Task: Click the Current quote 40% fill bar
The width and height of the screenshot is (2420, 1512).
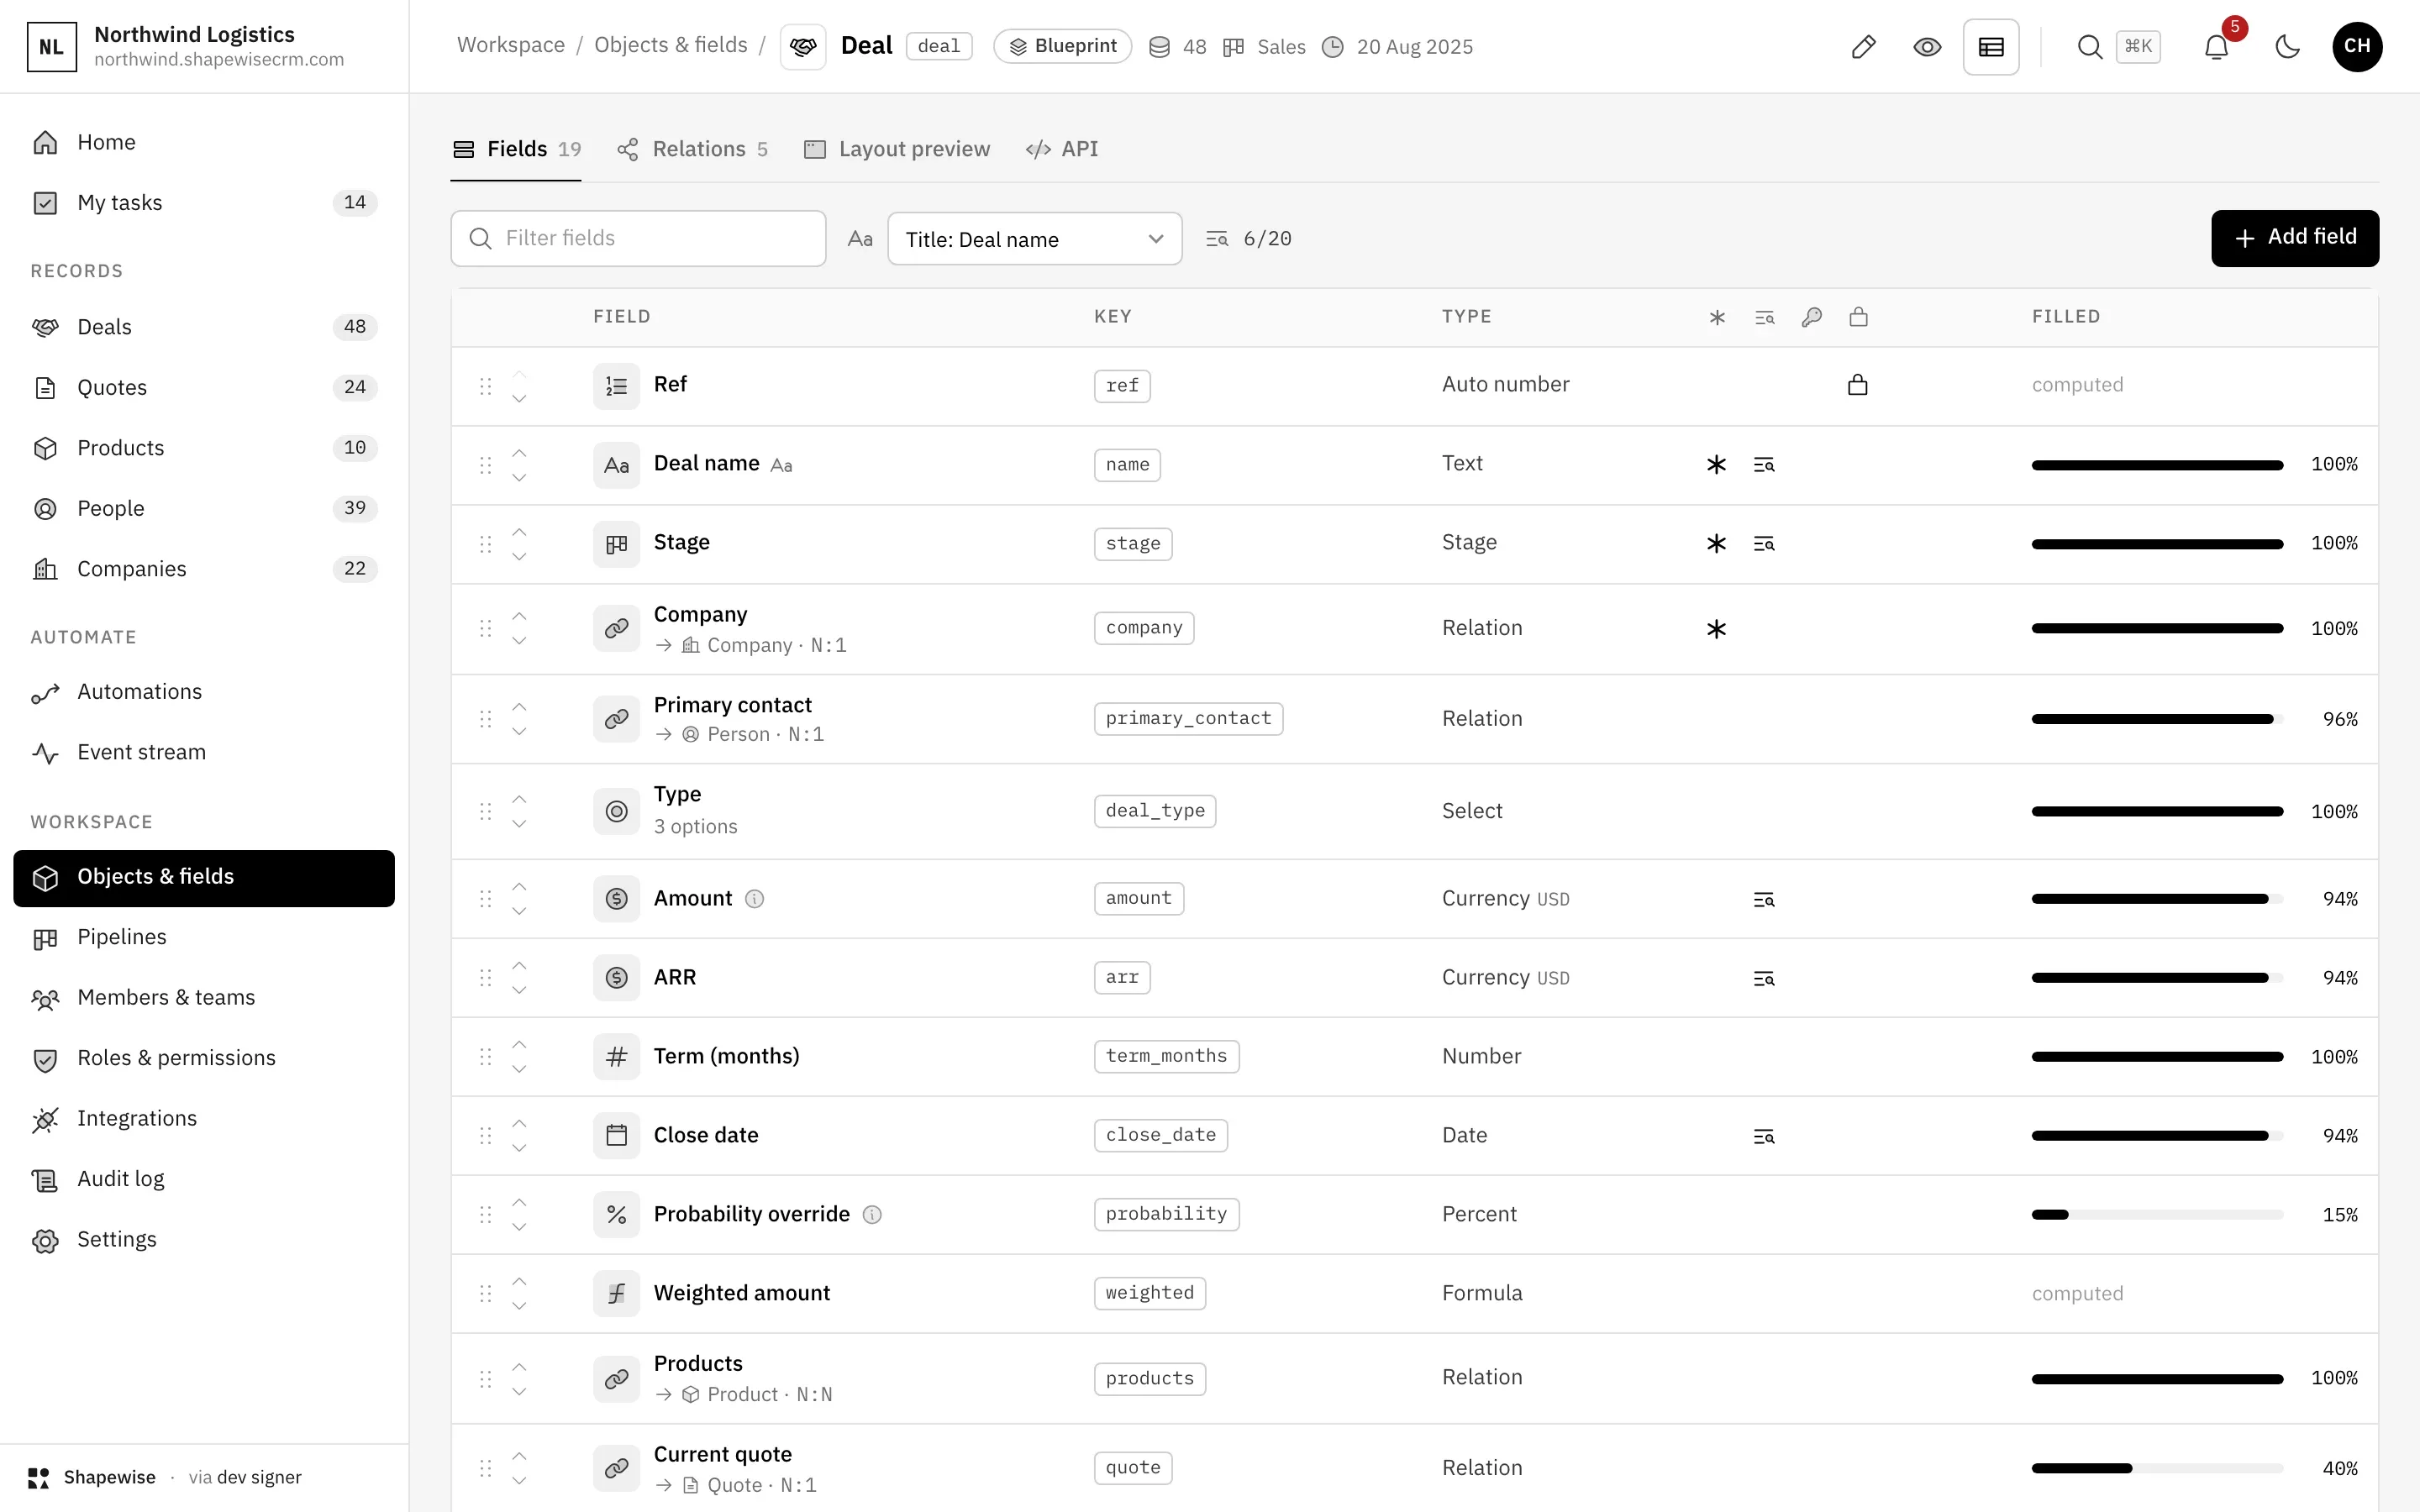Action: [x=2157, y=1469]
